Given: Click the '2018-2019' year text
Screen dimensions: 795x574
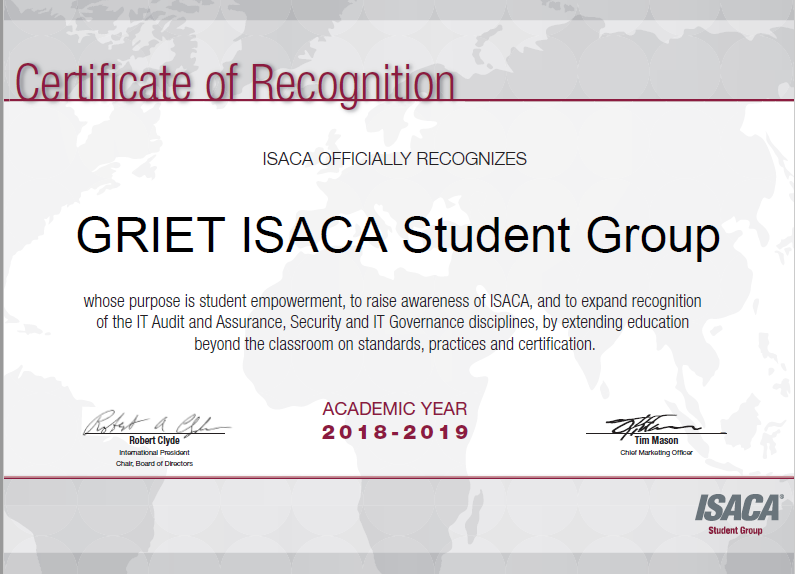Looking at the screenshot, I should [395, 433].
